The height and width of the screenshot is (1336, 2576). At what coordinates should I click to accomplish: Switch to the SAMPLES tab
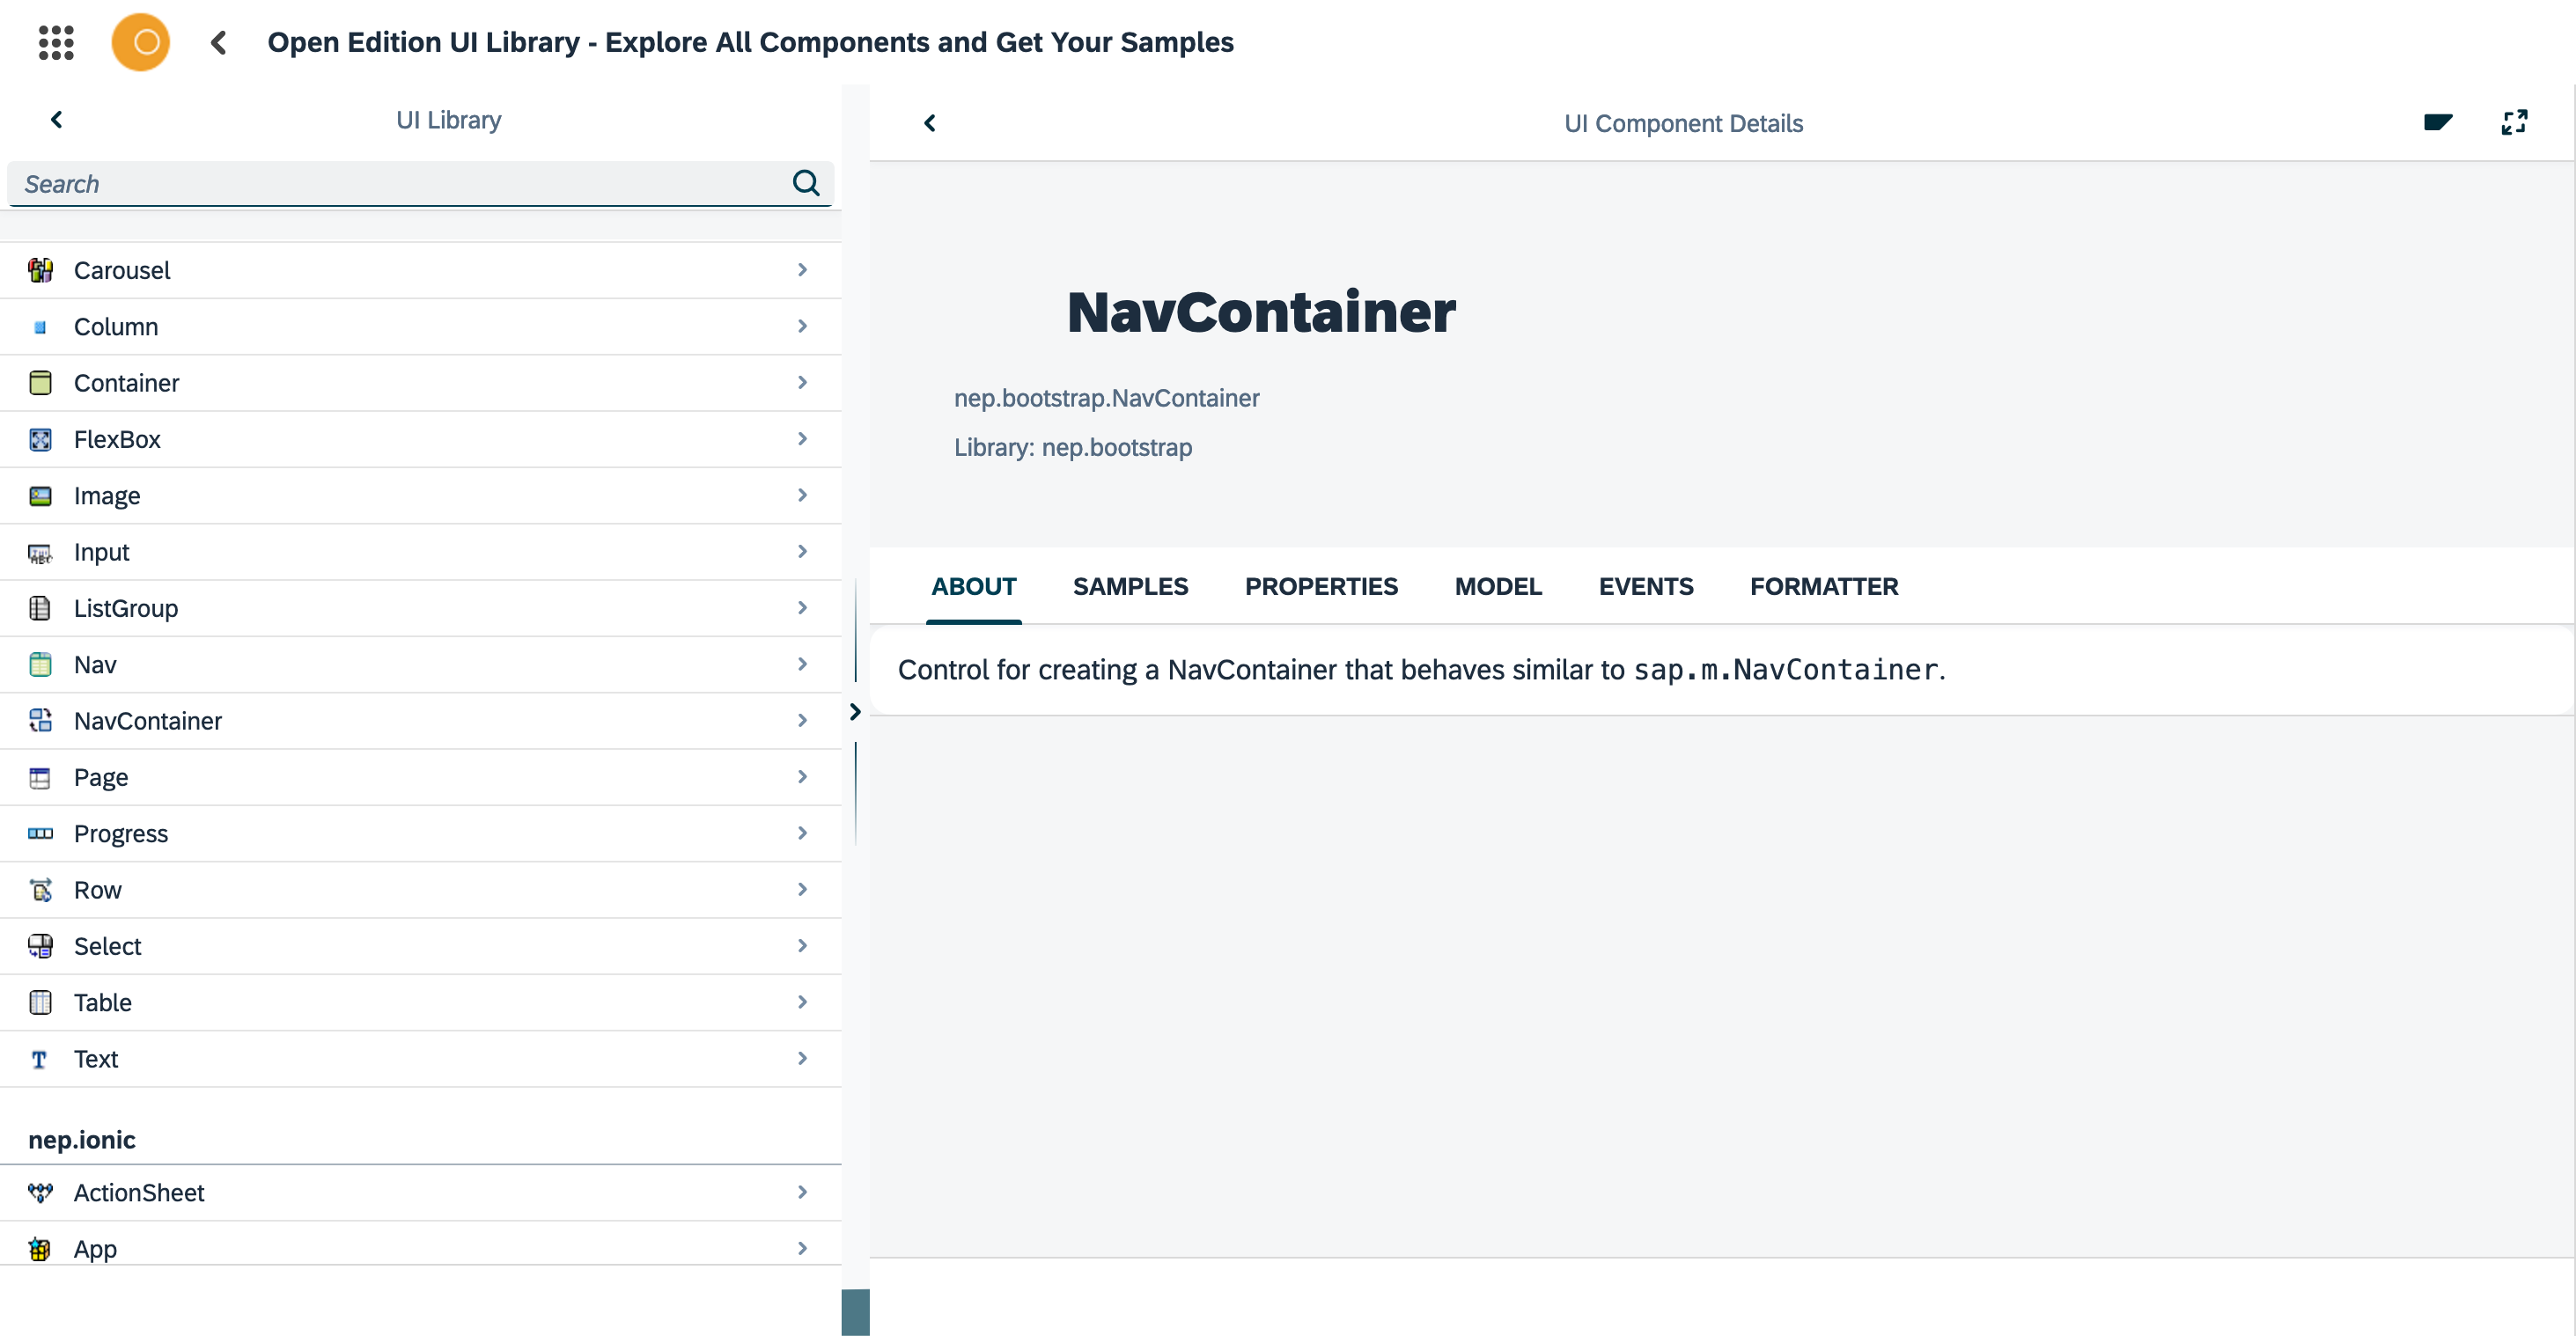(x=1130, y=587)
